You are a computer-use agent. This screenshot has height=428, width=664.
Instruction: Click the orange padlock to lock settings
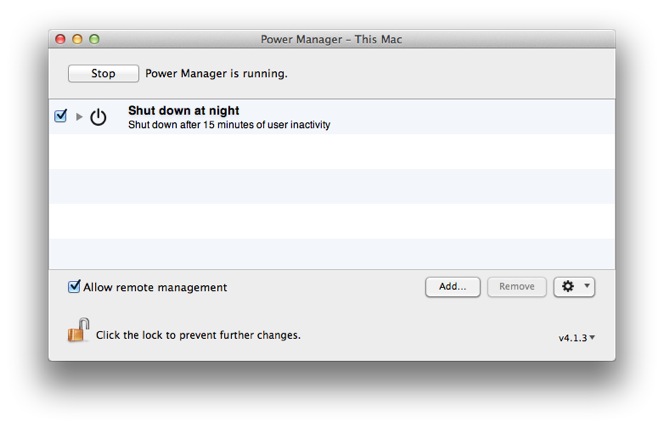[x=78, y=330]
